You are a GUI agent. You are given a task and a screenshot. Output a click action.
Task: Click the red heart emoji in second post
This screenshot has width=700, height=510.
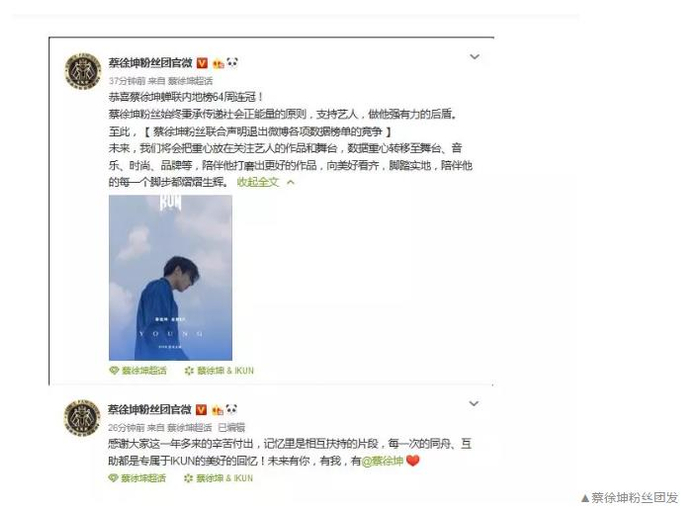[x=413, y=460]
